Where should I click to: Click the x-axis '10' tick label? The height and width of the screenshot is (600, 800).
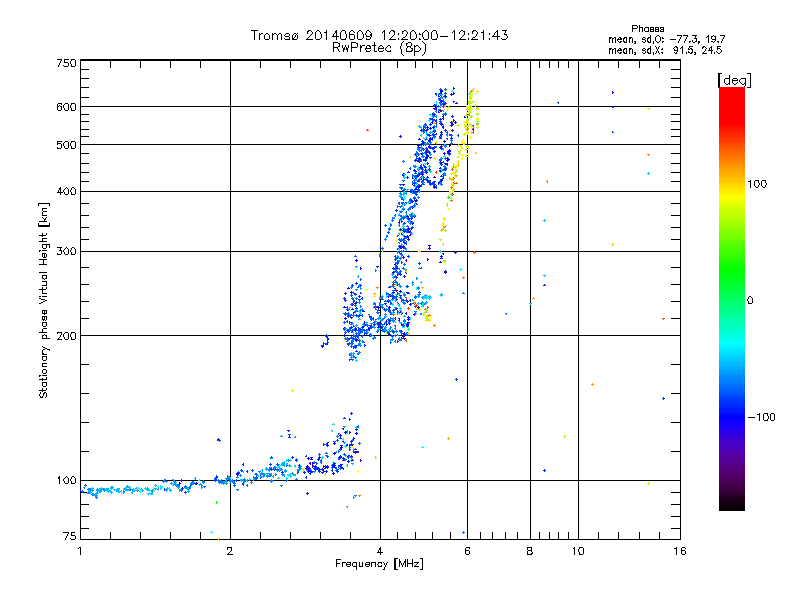click(x=578, y=551)
